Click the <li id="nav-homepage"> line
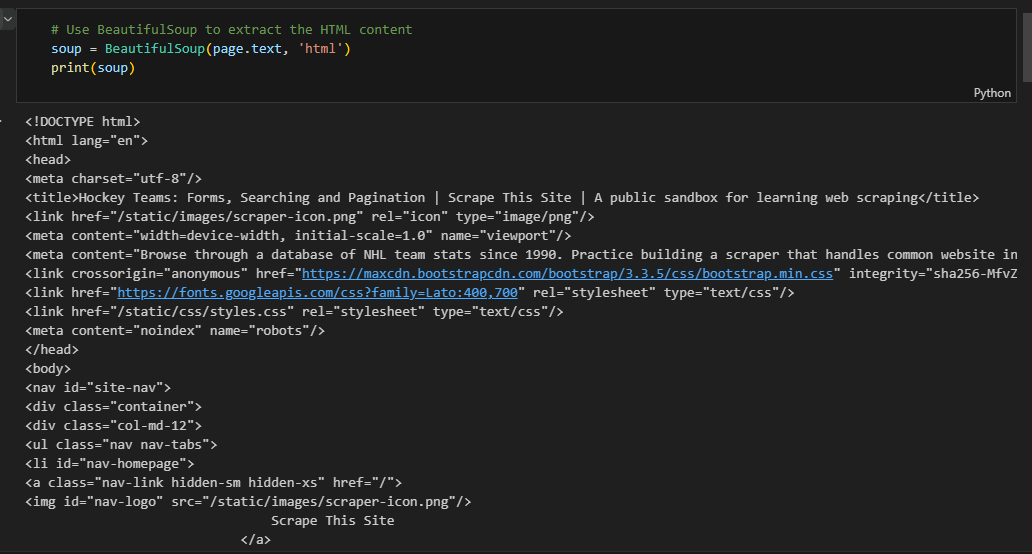 [x=109, y=463]
